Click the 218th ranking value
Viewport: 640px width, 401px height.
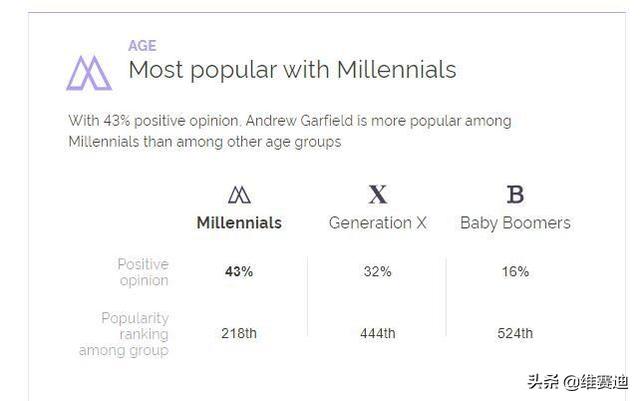[239, 333]
